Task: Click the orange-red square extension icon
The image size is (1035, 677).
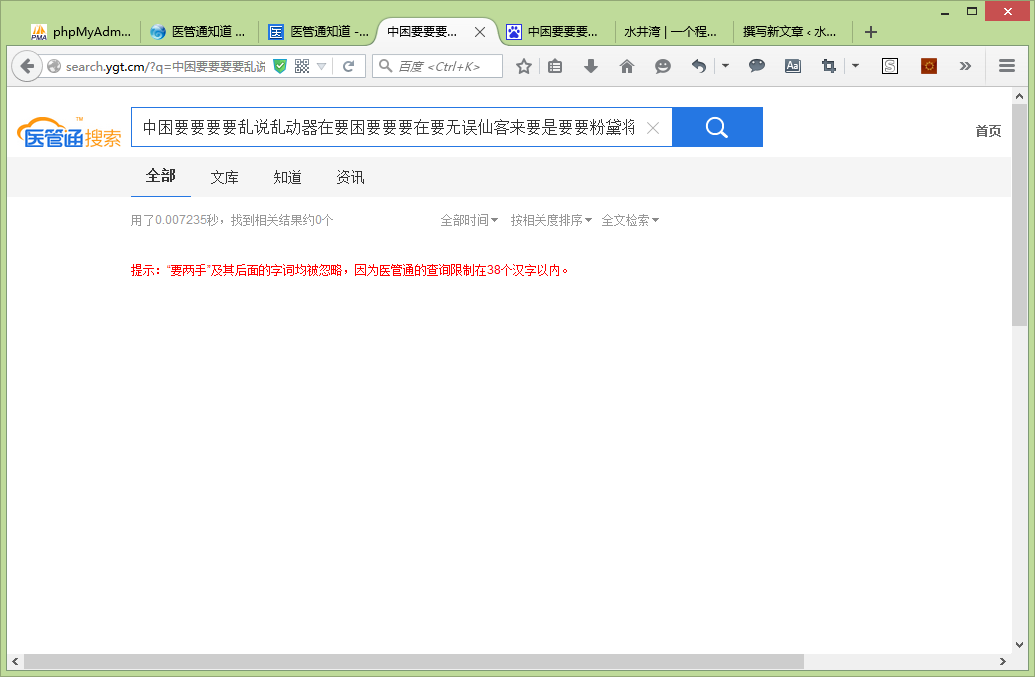Action: 929,66
